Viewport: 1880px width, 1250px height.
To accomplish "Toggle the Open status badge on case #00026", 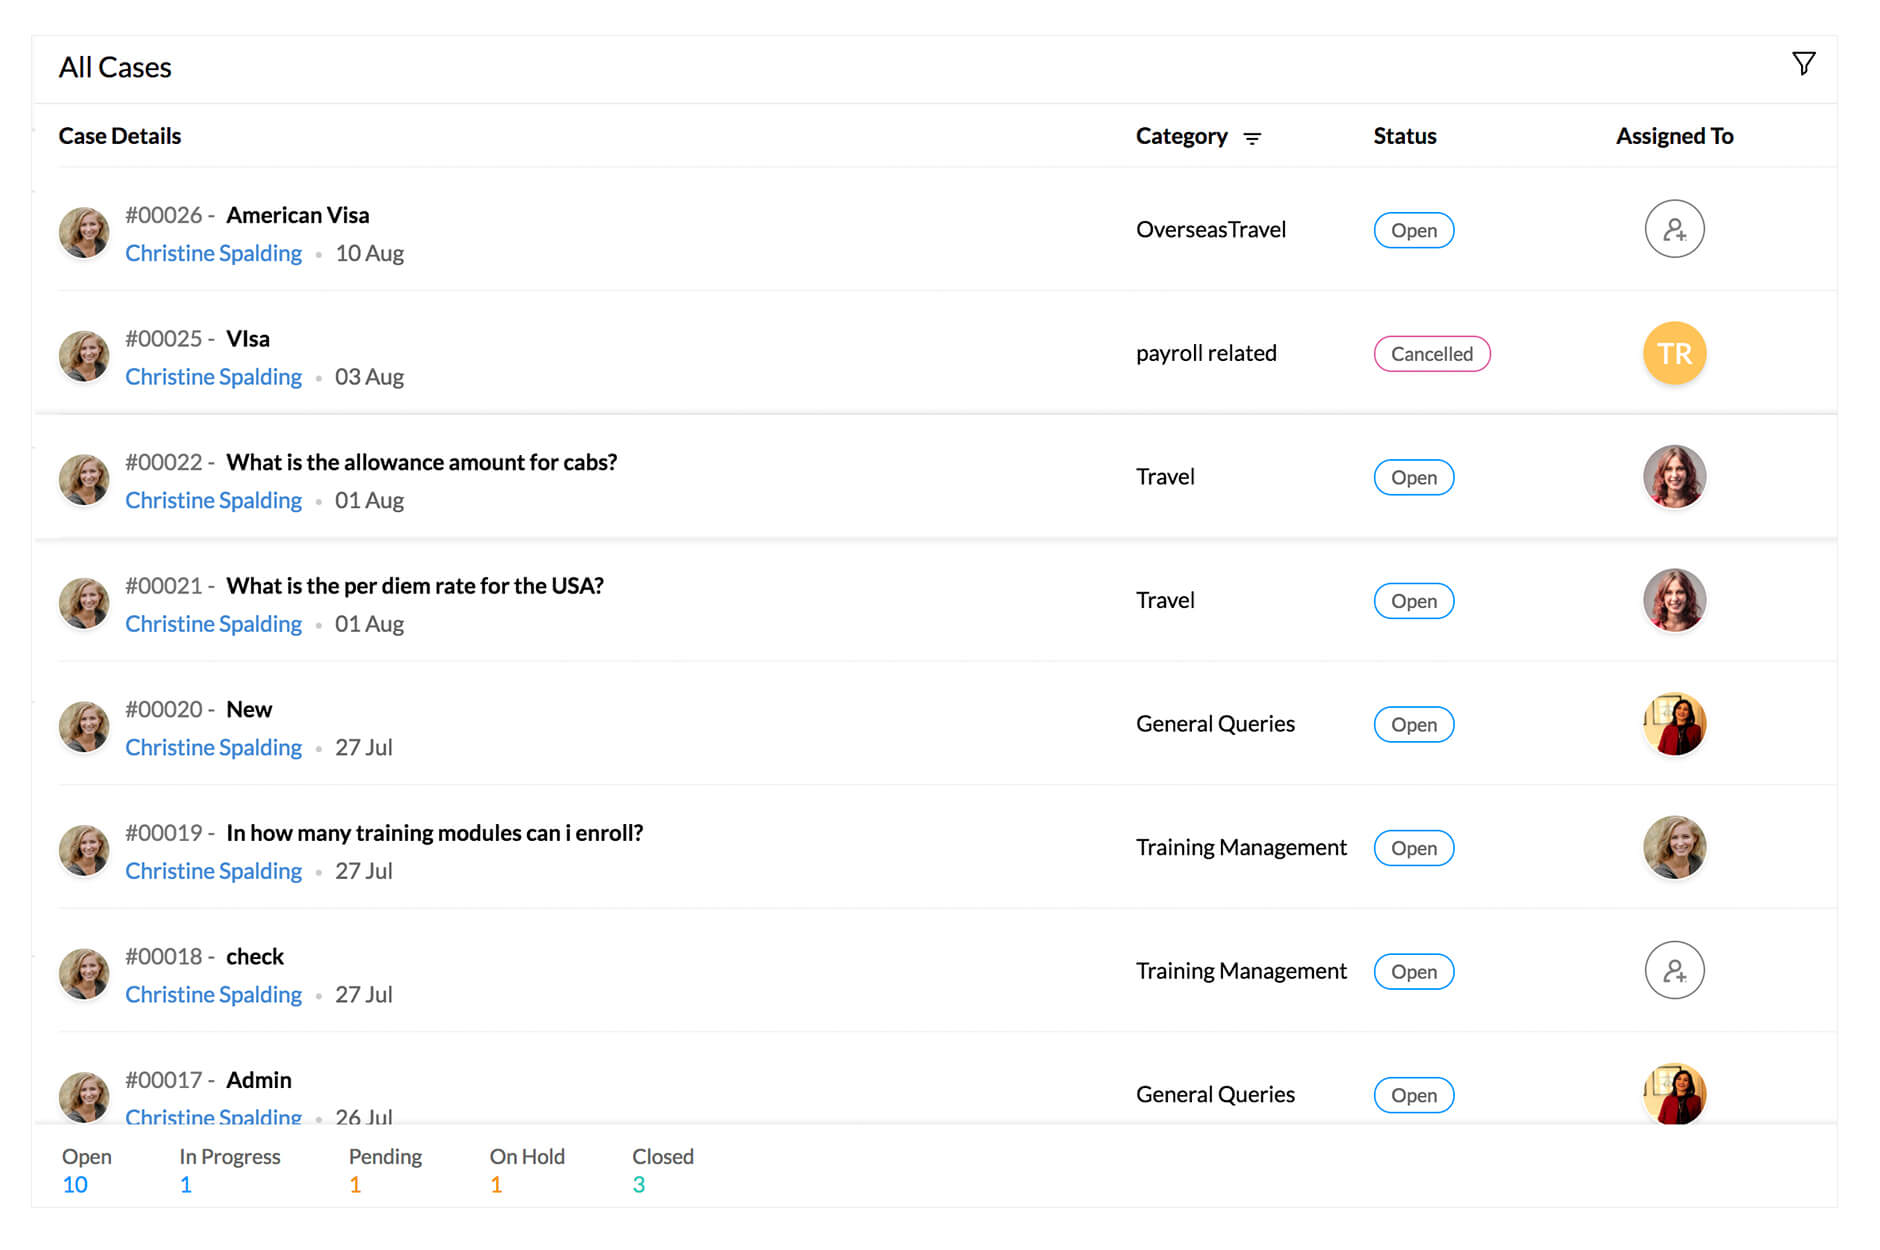I will [x=1413, y=230].
